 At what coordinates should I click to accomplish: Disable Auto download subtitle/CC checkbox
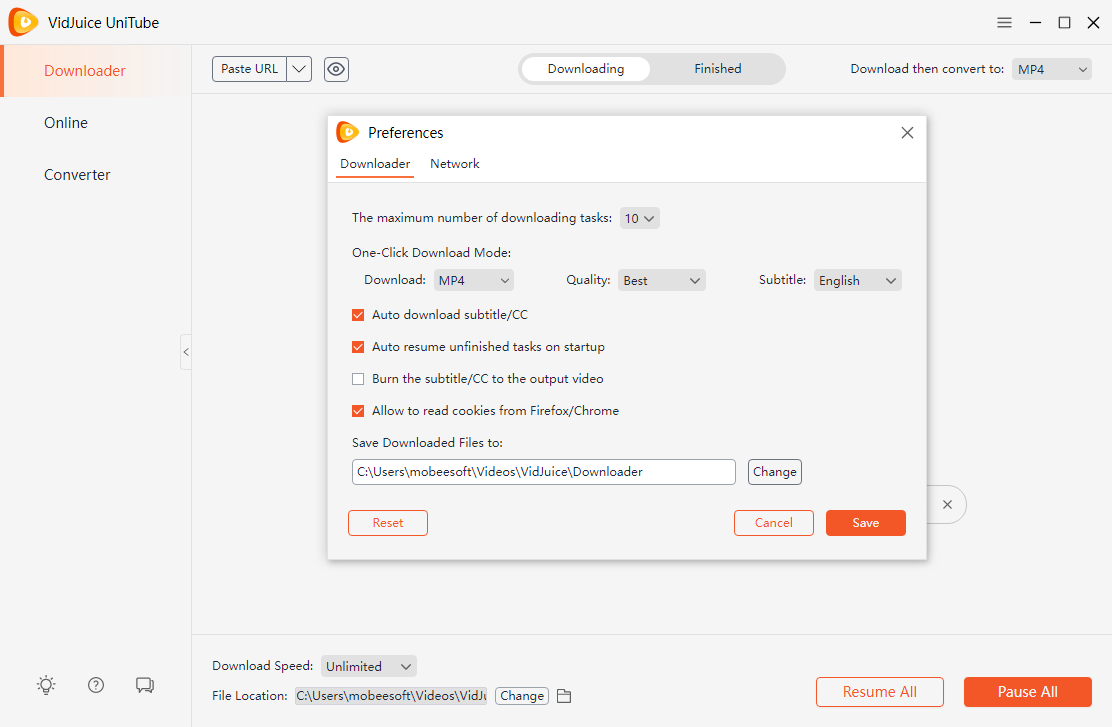coord(358,315)
